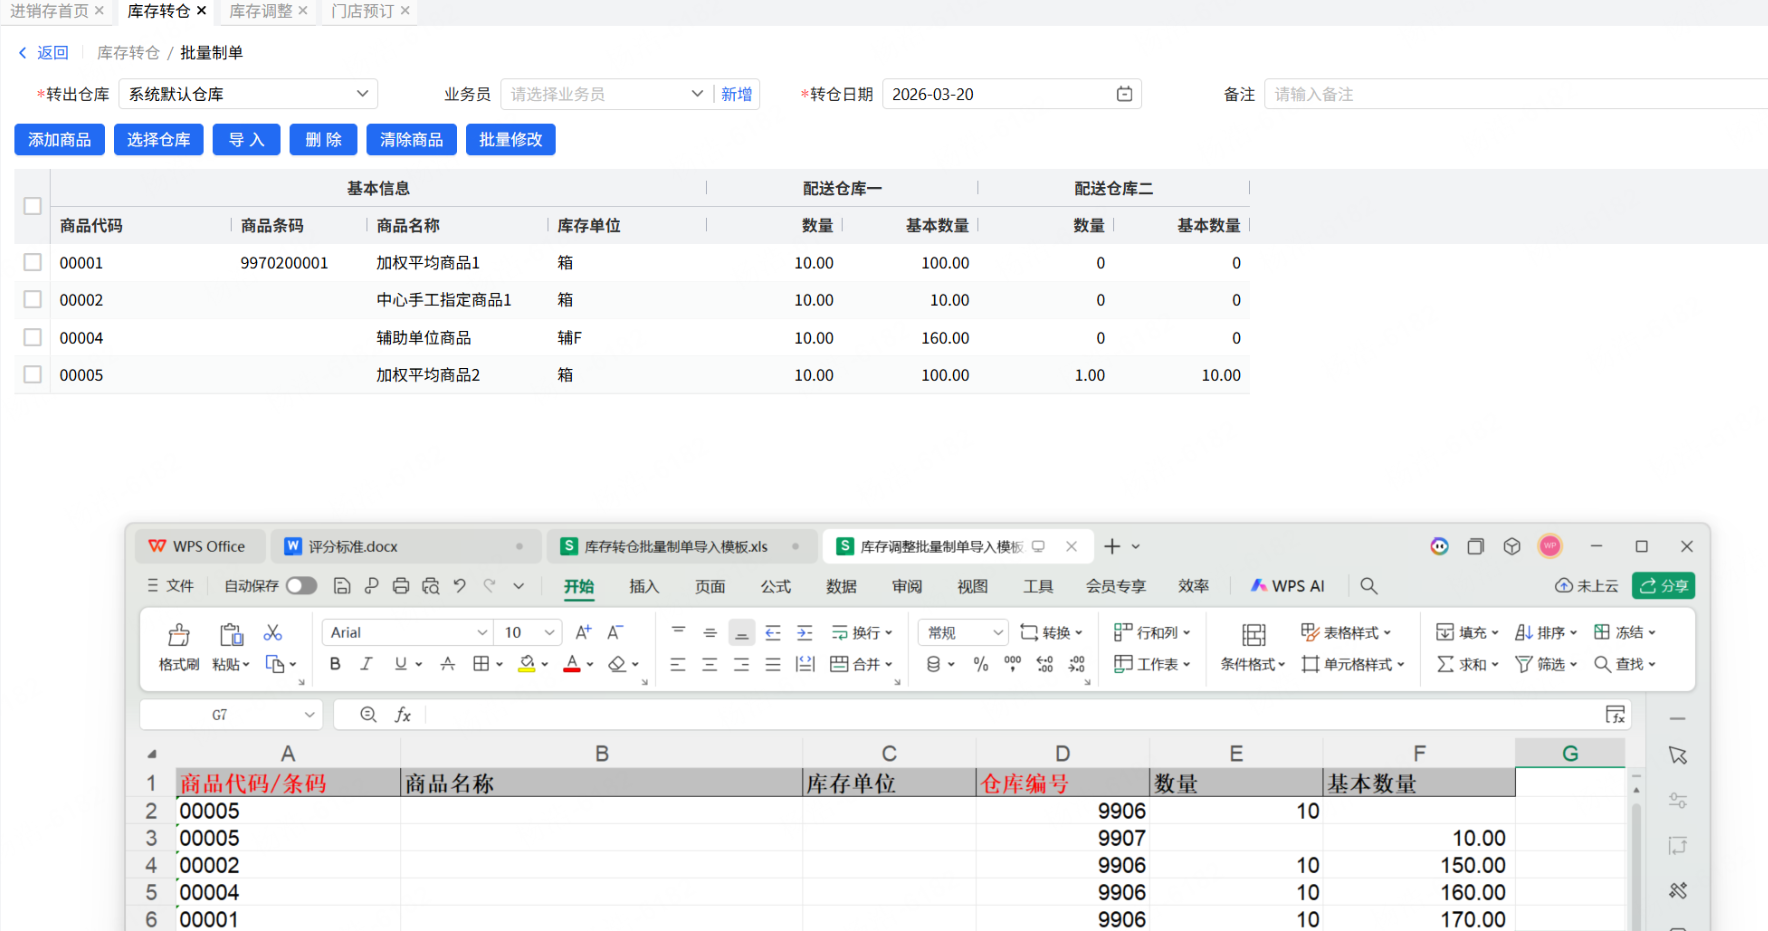Click the 添加商品 button
The image size is (1768, 931).
pos(60,140)
